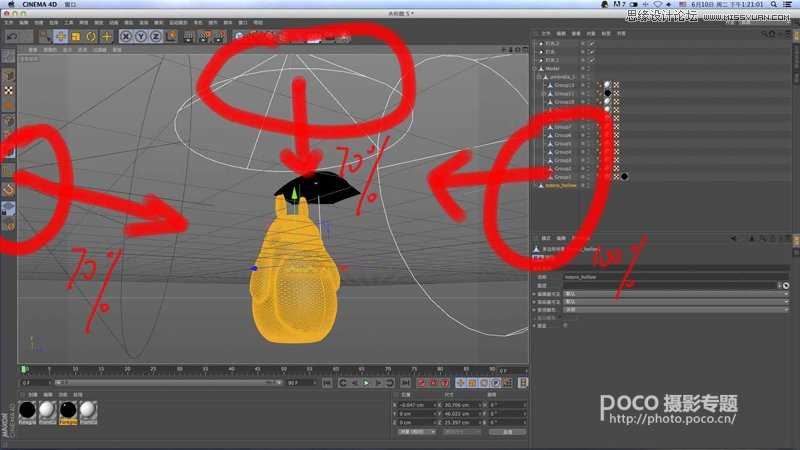The image size is (800, 450).
Task: Click the timeline preview range slider
Action: click(167, 383)
